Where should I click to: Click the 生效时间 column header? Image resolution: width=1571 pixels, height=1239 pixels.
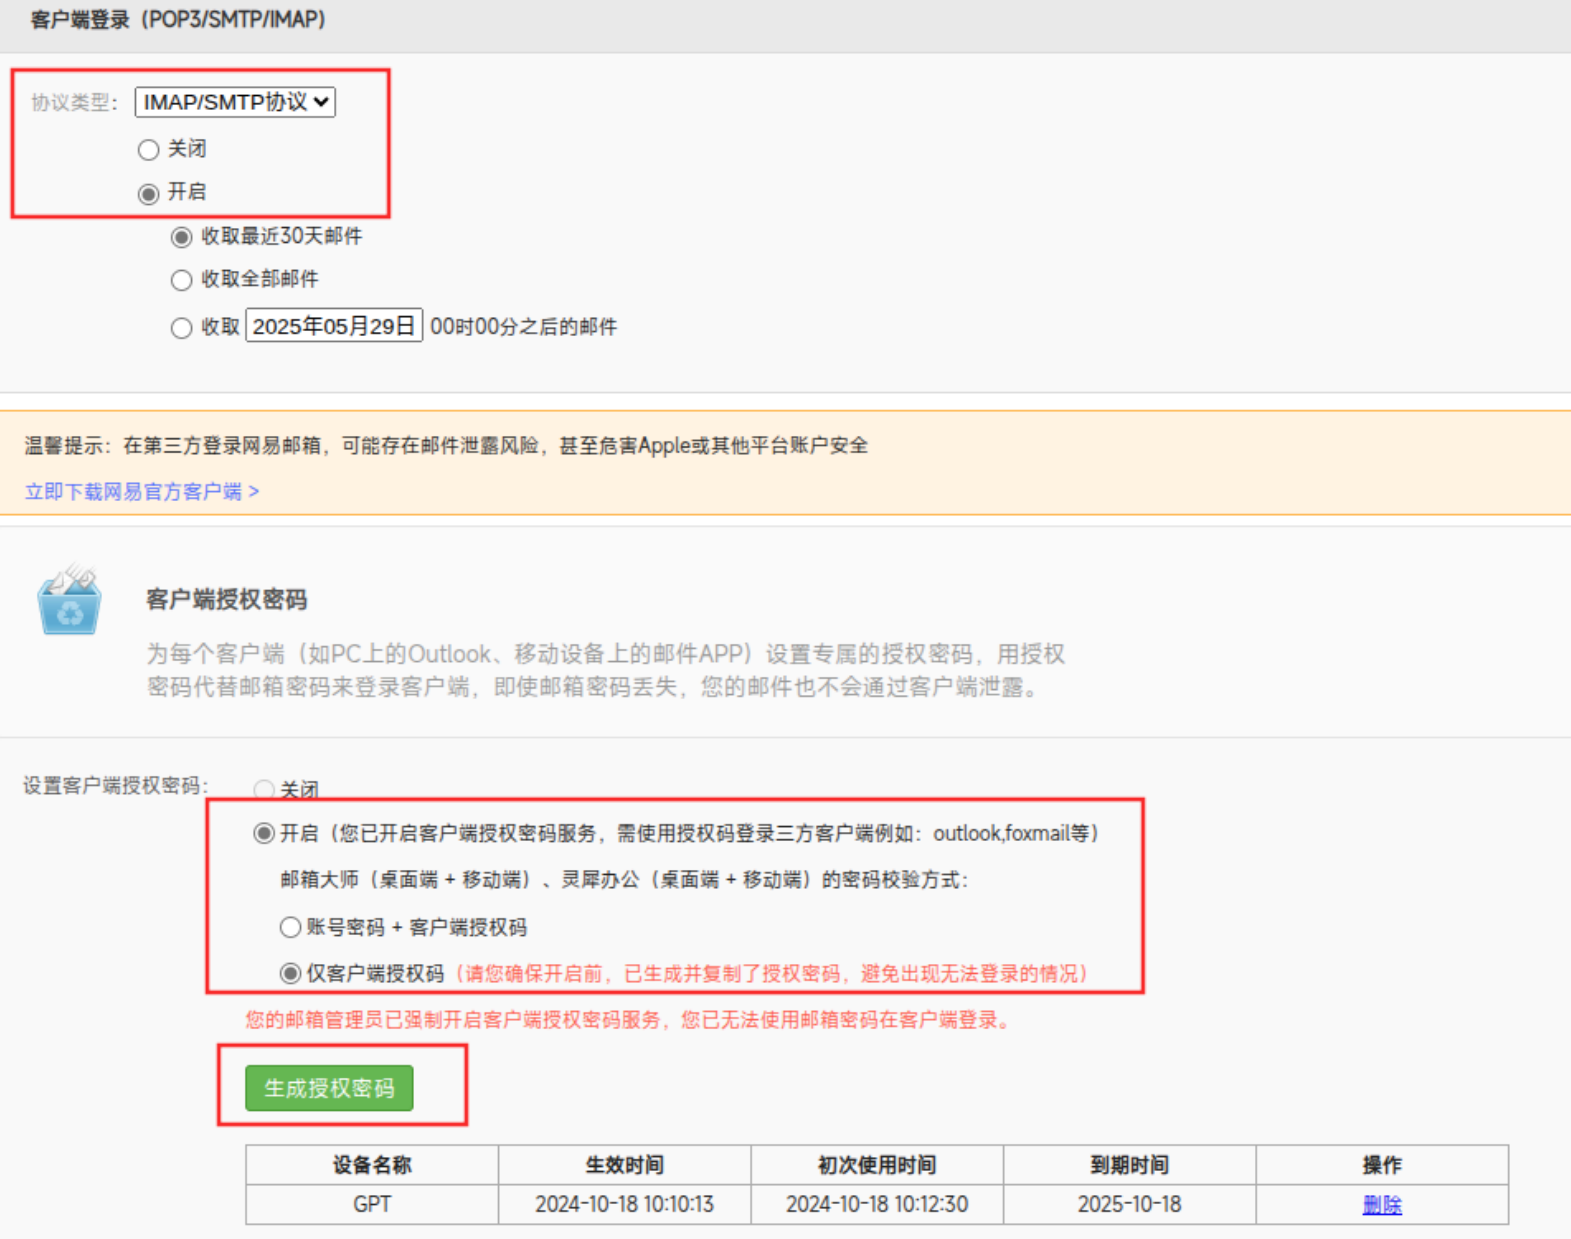coord(624,1165)
